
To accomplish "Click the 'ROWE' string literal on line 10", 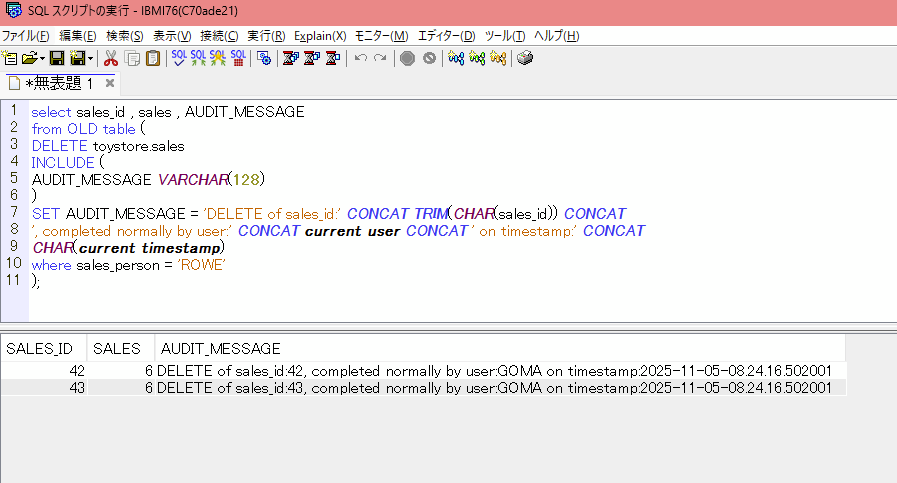I will [201, 265].
